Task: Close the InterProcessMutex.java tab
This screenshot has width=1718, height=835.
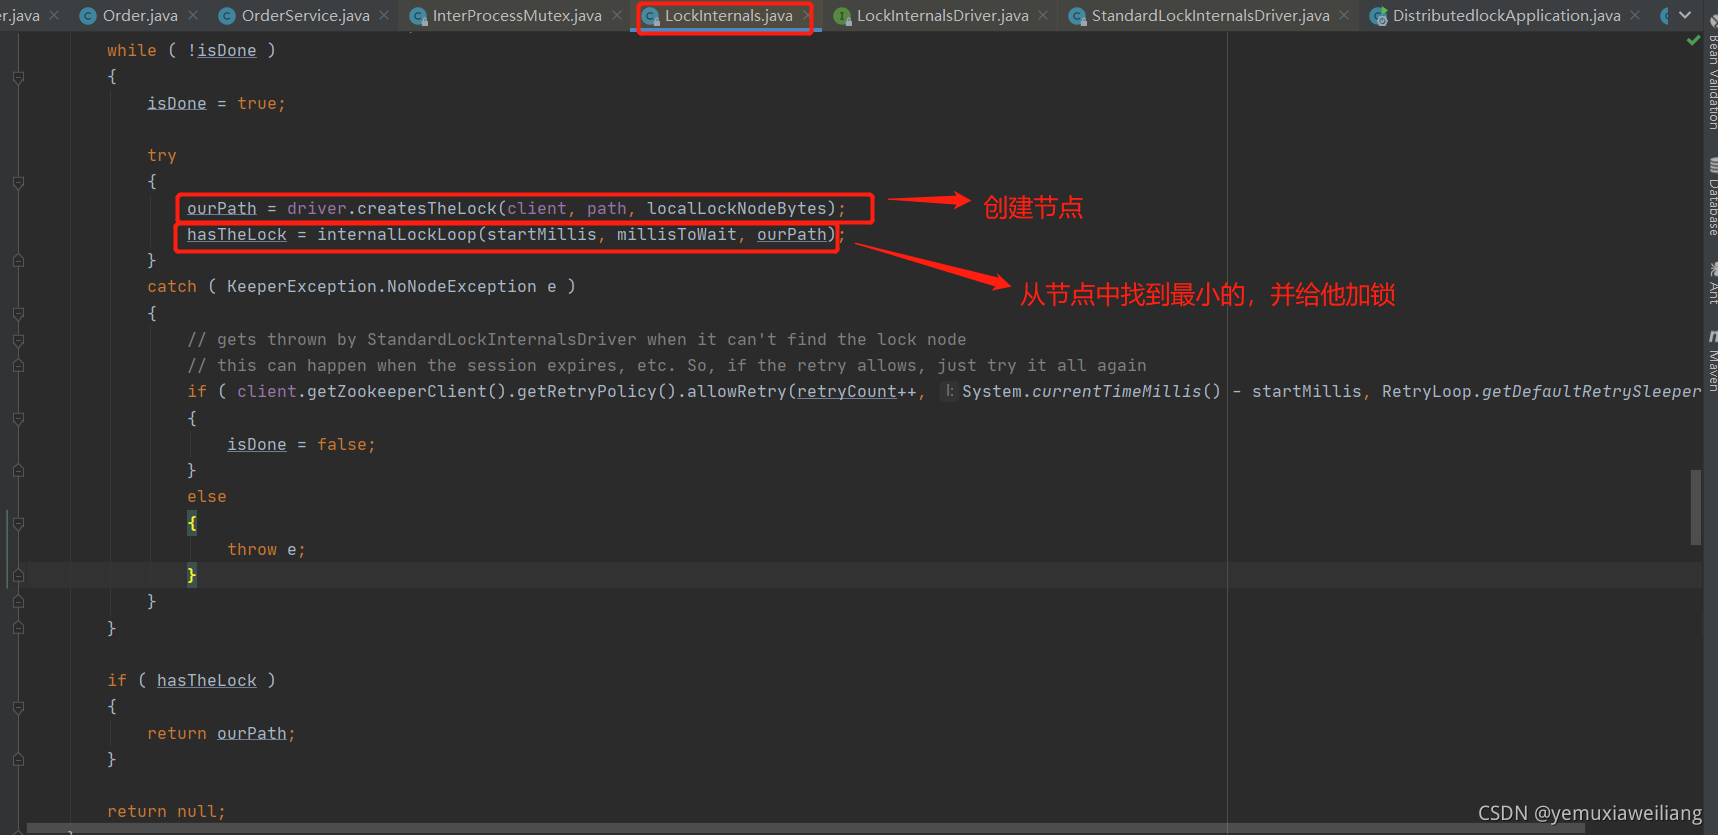Action: pos(617,15)
